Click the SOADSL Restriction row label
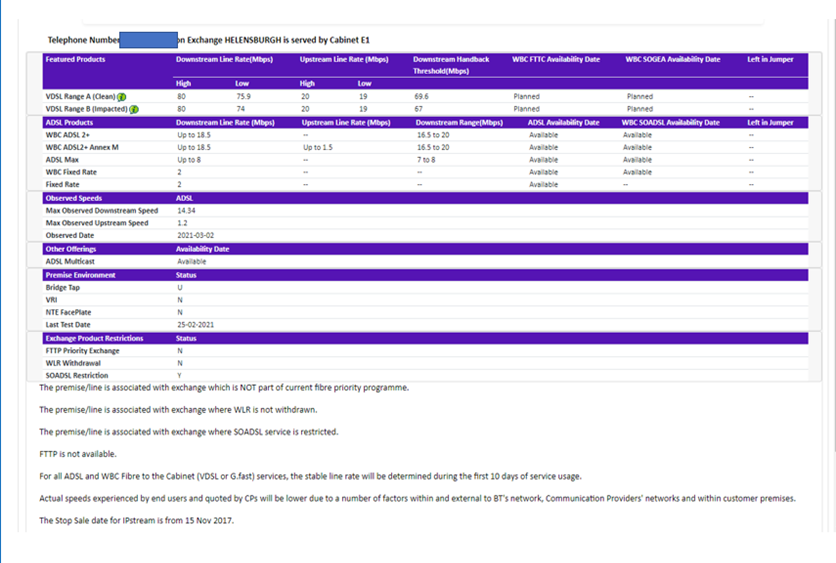This screenshot has height=563, width=836. pos(76,376)
